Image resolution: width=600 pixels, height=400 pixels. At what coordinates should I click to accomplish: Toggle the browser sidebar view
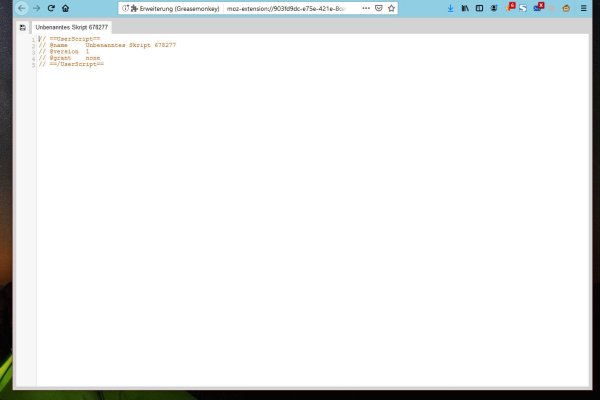point(479,8)
